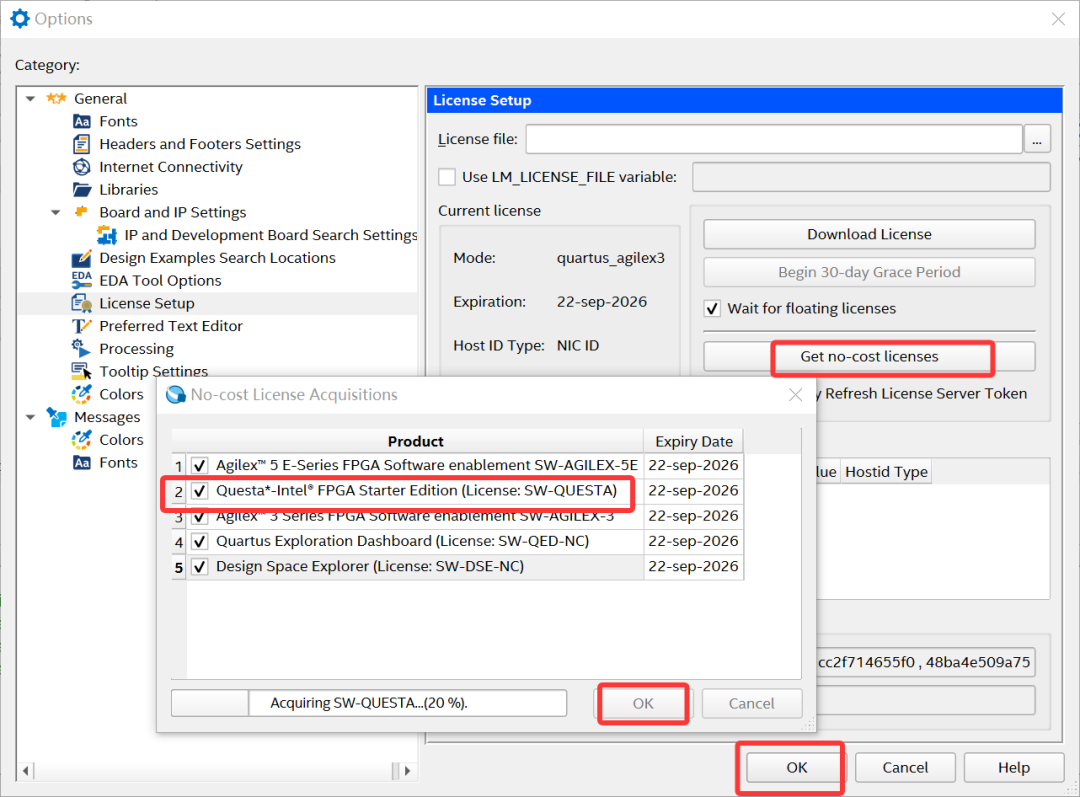Open Headers and Footers Settings
The image size is (1080, 797).
pyautogui.click(x=200, y=144)
